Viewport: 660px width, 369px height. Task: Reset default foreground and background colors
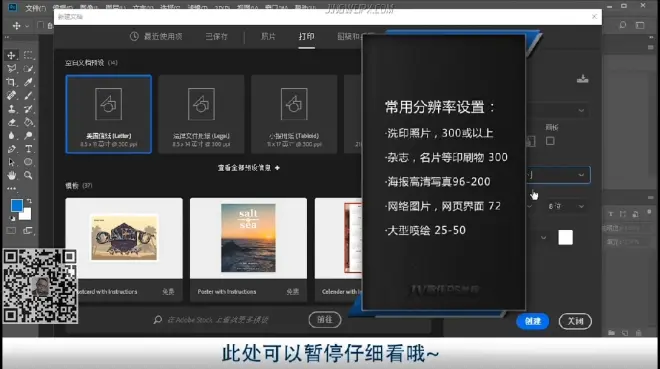coord(12,218)
